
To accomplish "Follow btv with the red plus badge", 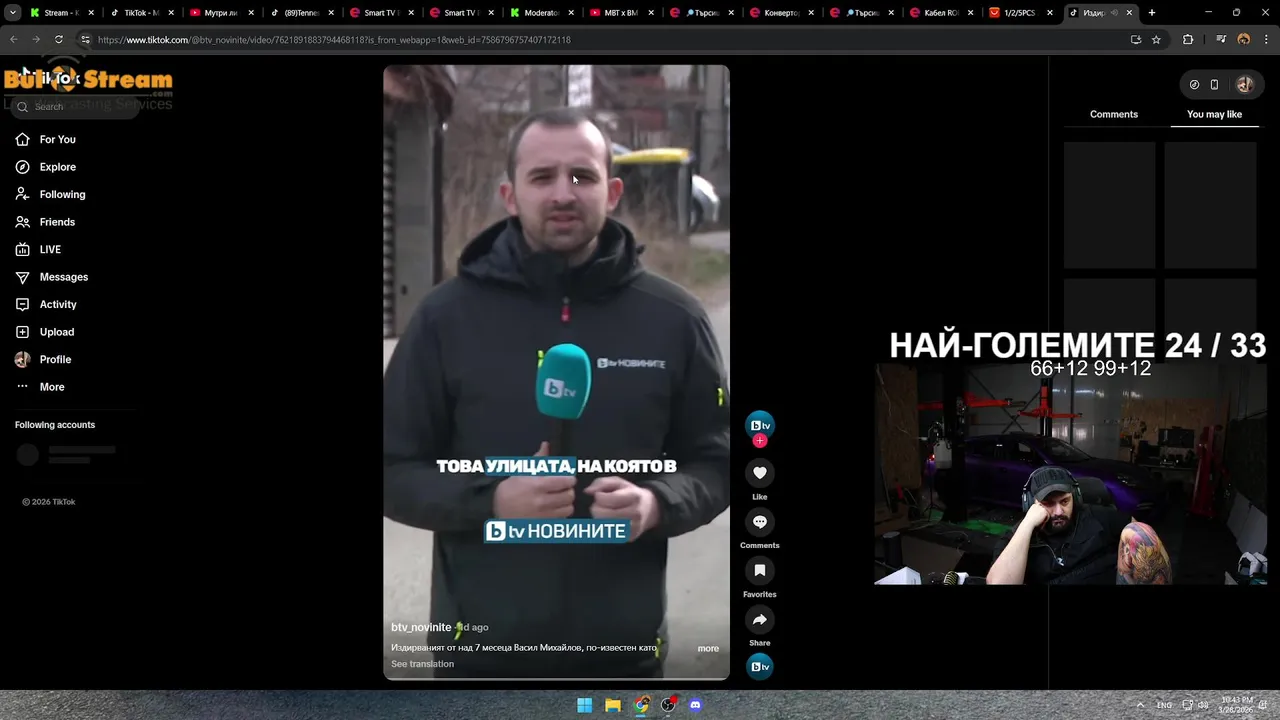I will (760, 441).
